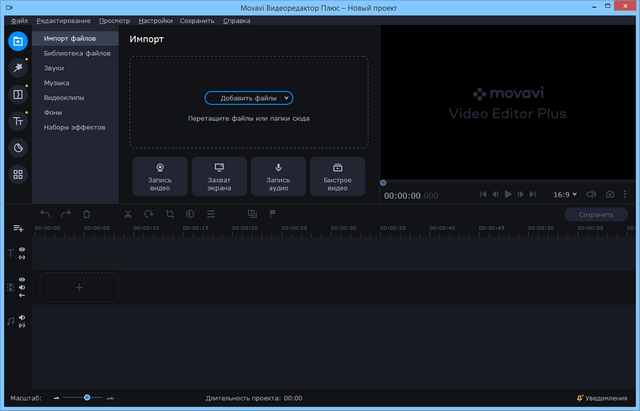Open the Titles (Tт) panel
Image resolution: width=640 pixels, height=411 pixels.
coord(17,121)
